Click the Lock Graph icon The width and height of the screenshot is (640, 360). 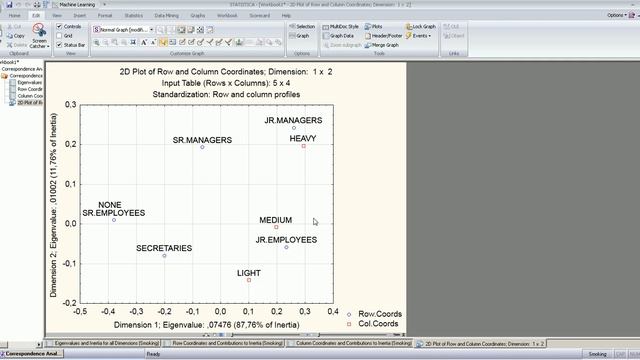(409, 27)
